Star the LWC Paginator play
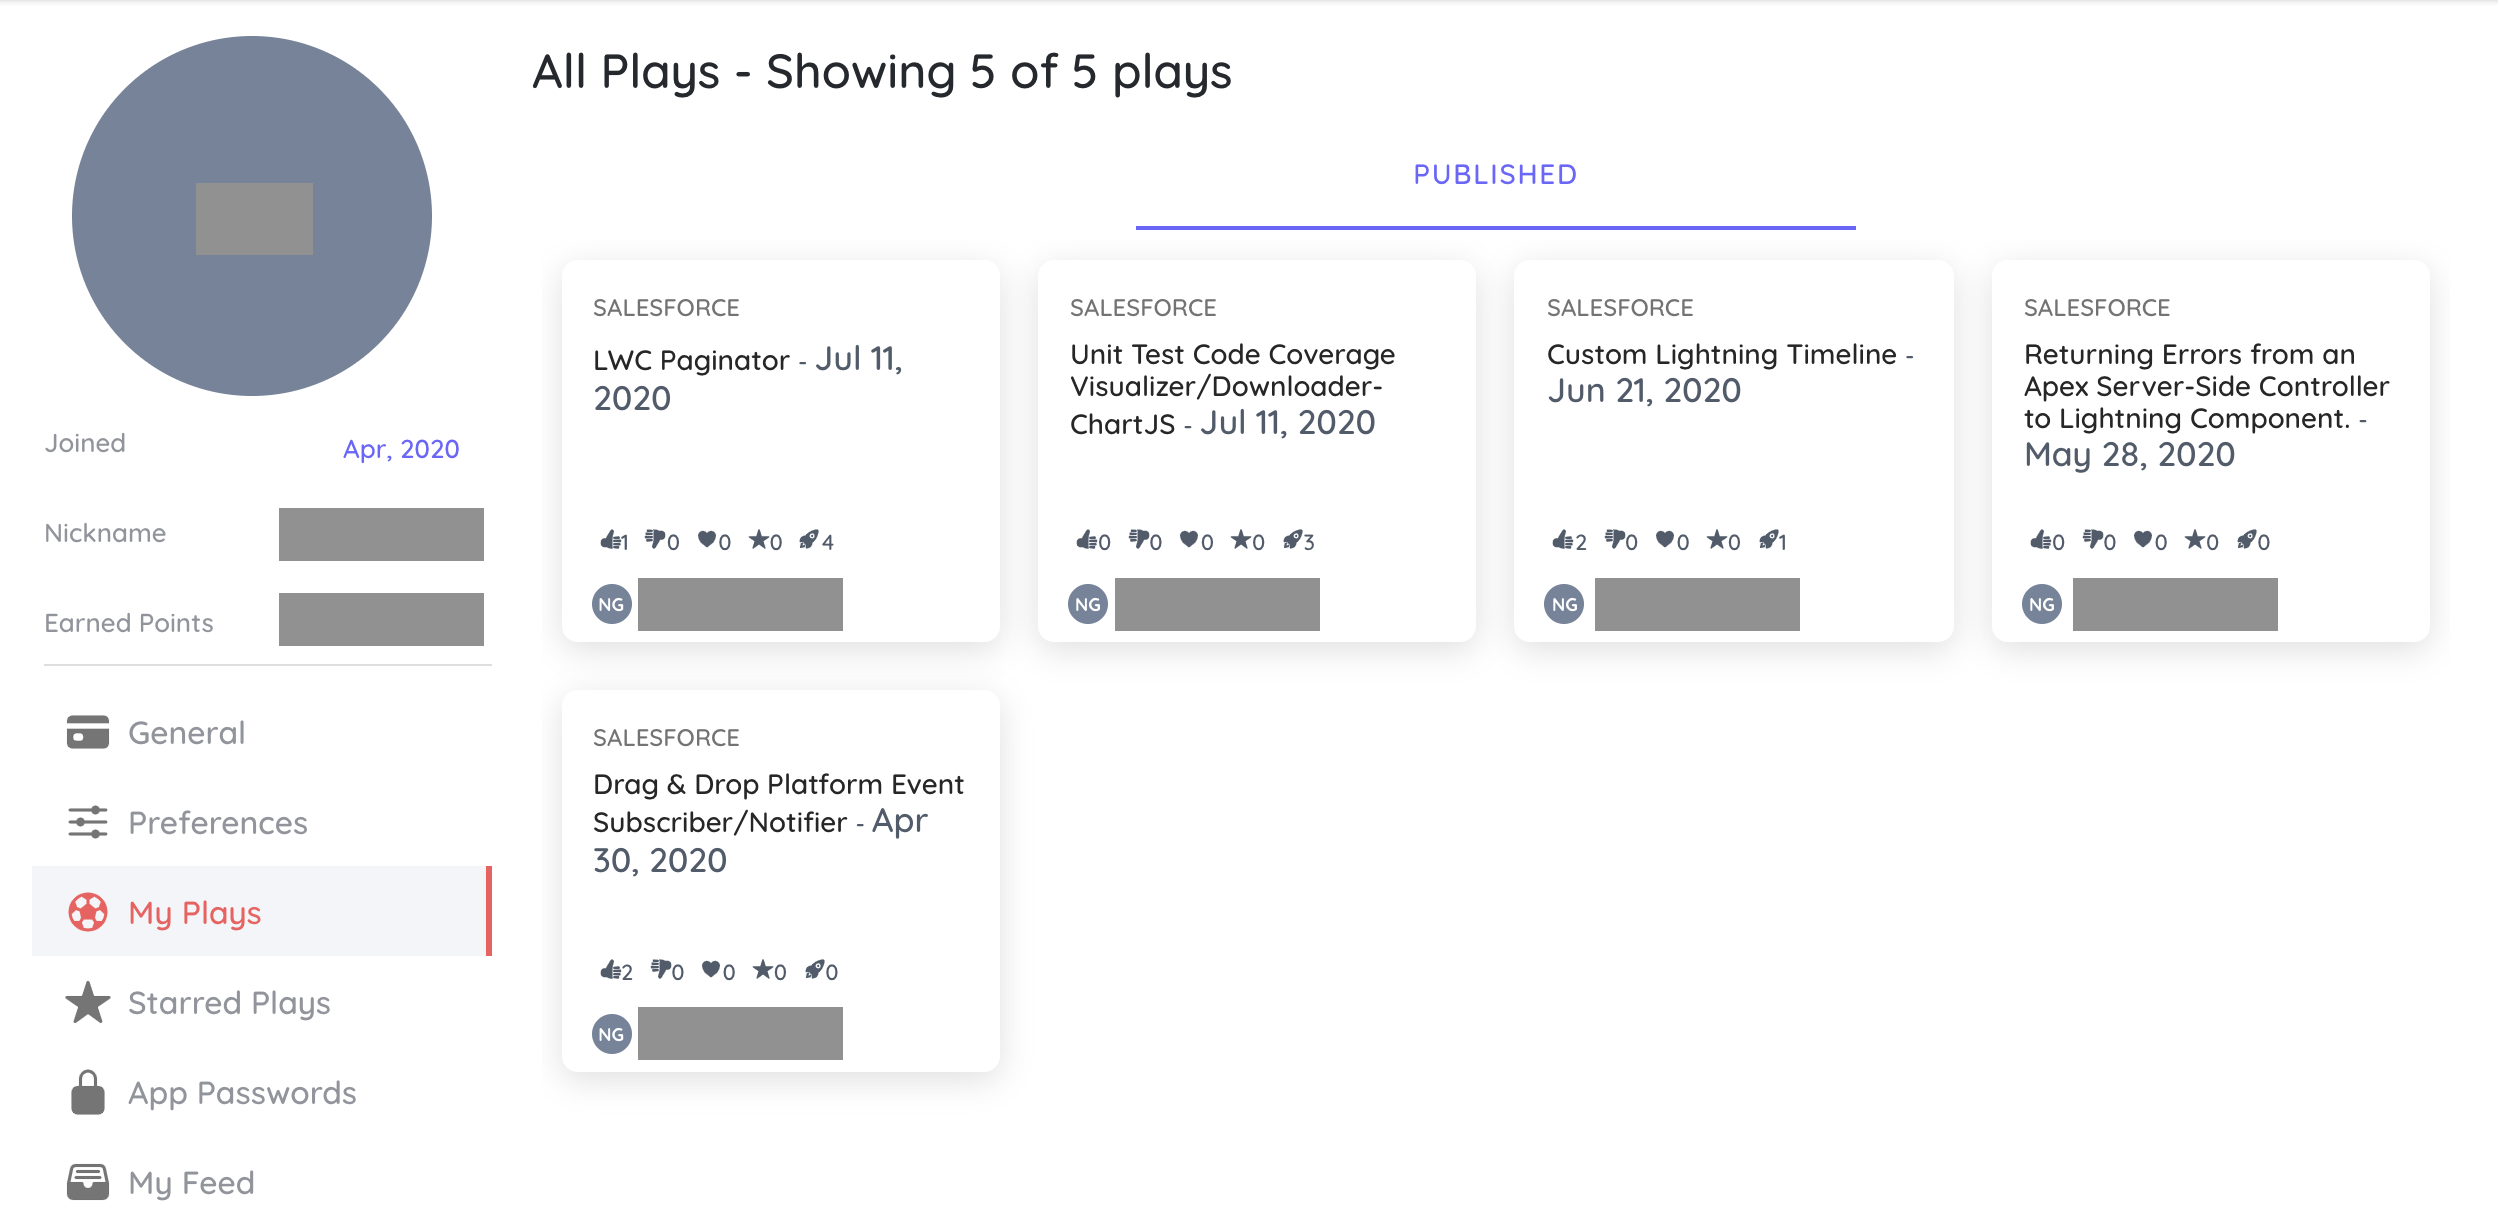This screenshot has width=2498, height=1226. point(759,540)
